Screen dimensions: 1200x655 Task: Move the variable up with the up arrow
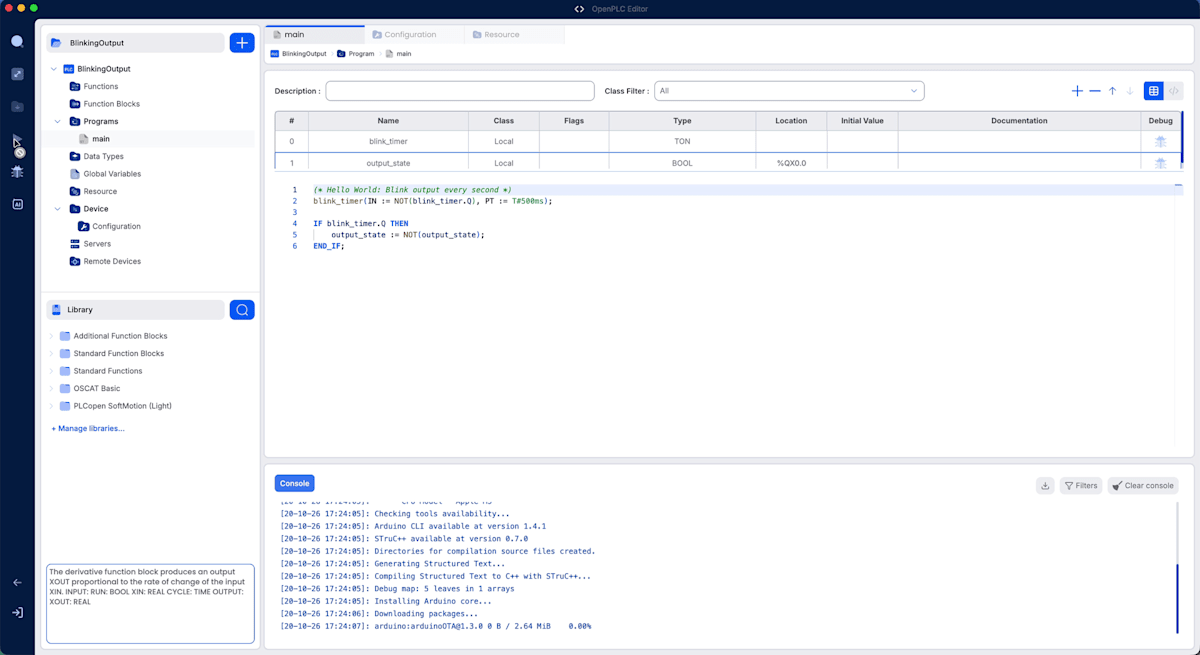click(x=1112, y=91)
